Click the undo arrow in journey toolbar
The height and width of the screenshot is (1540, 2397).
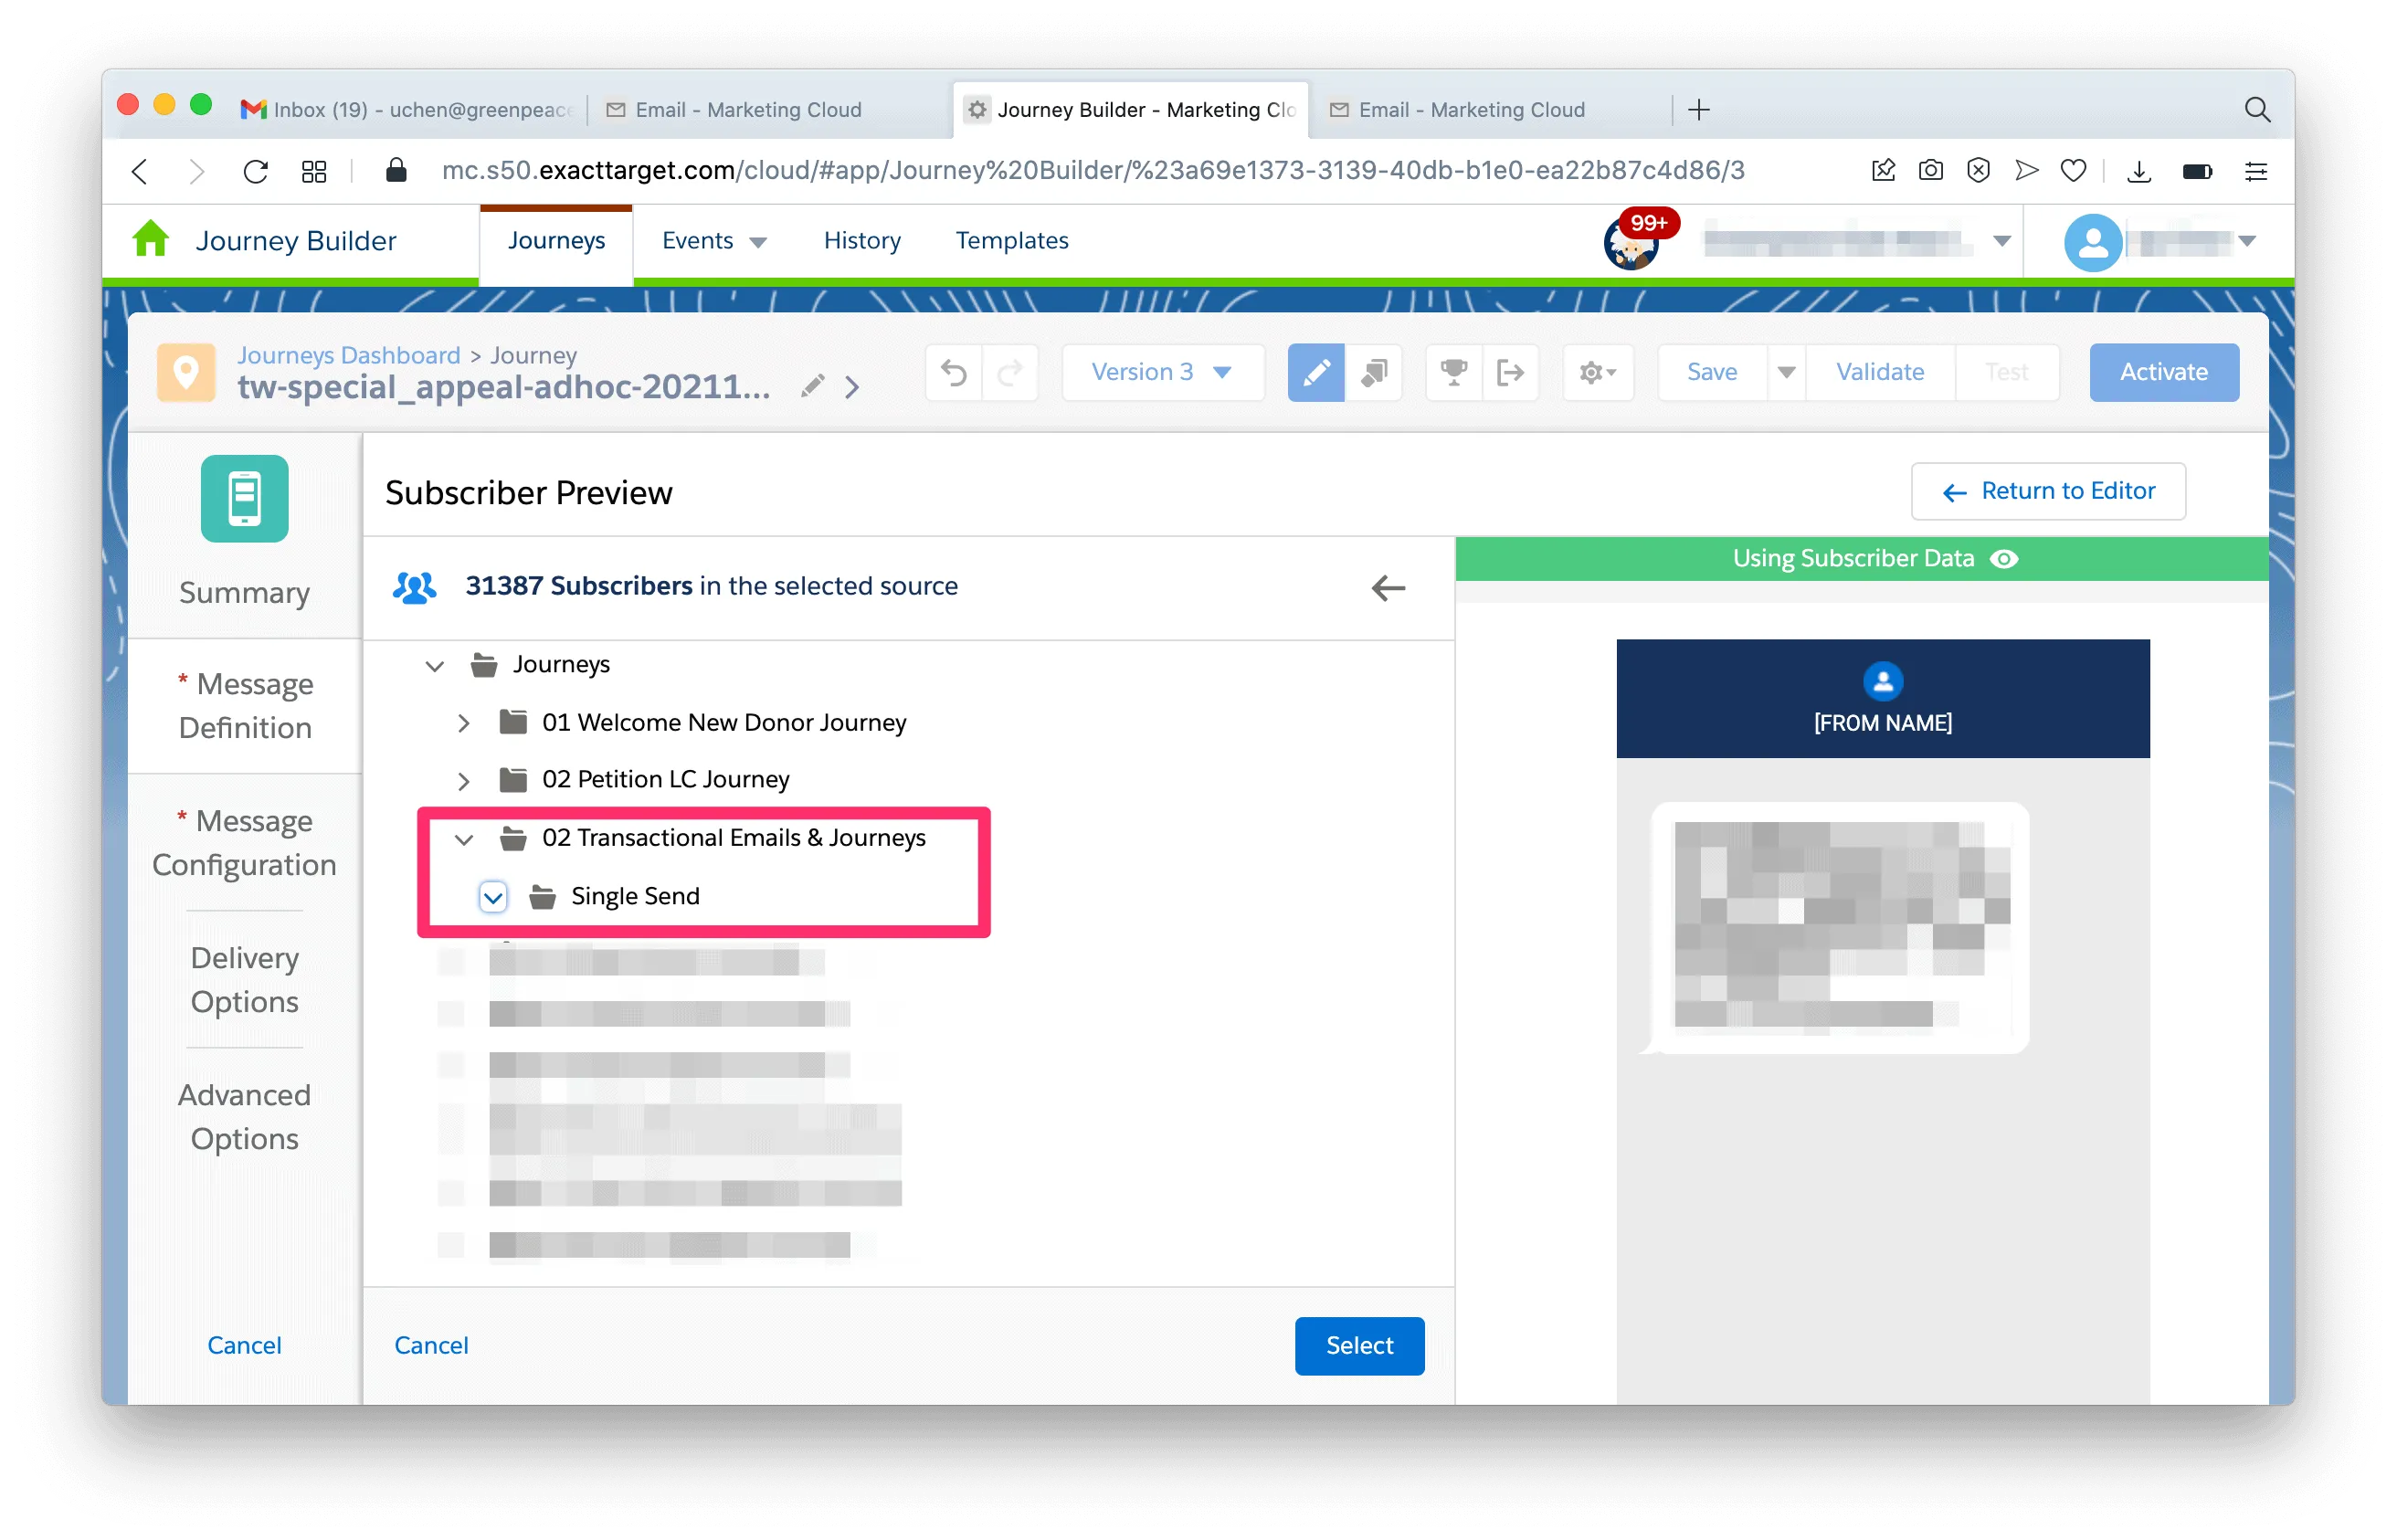[954, 373]
